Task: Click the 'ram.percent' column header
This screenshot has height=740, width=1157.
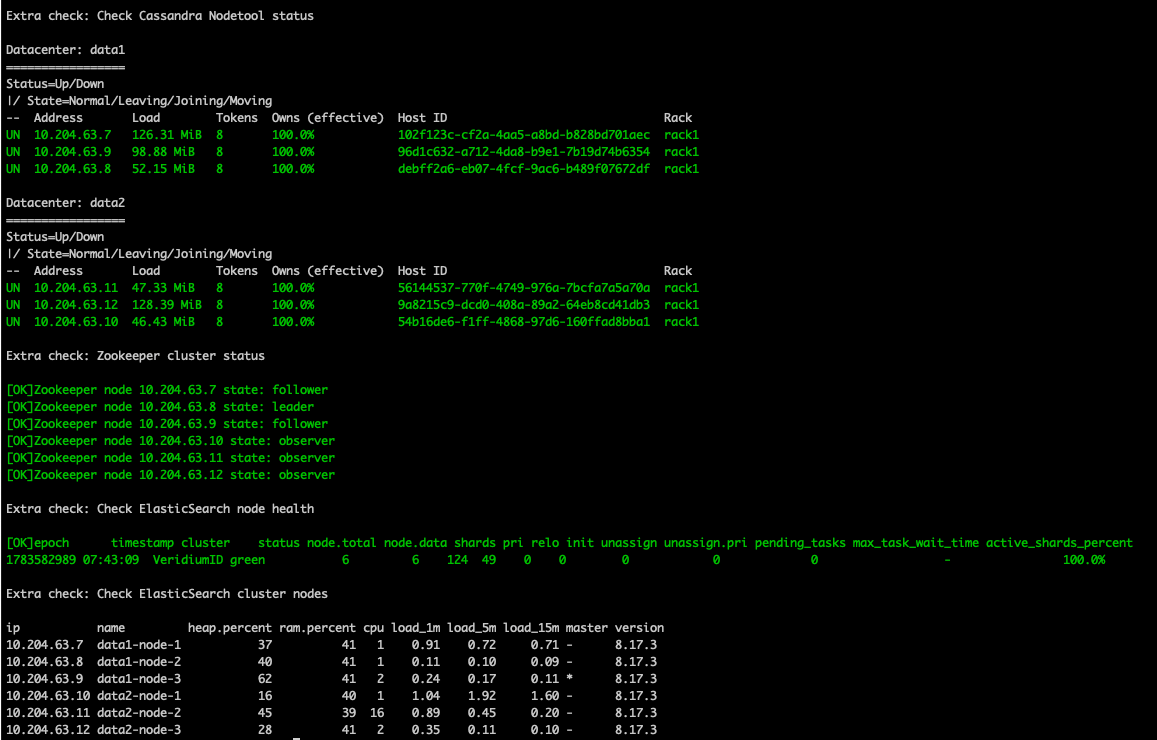Action: (x=317, y=628)
